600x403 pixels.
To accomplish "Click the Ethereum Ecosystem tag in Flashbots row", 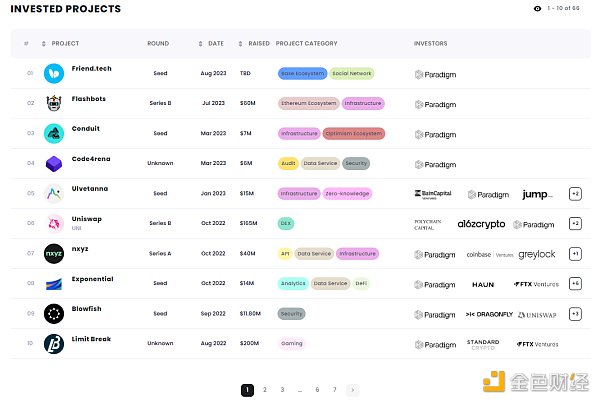I will click(308, 103).
